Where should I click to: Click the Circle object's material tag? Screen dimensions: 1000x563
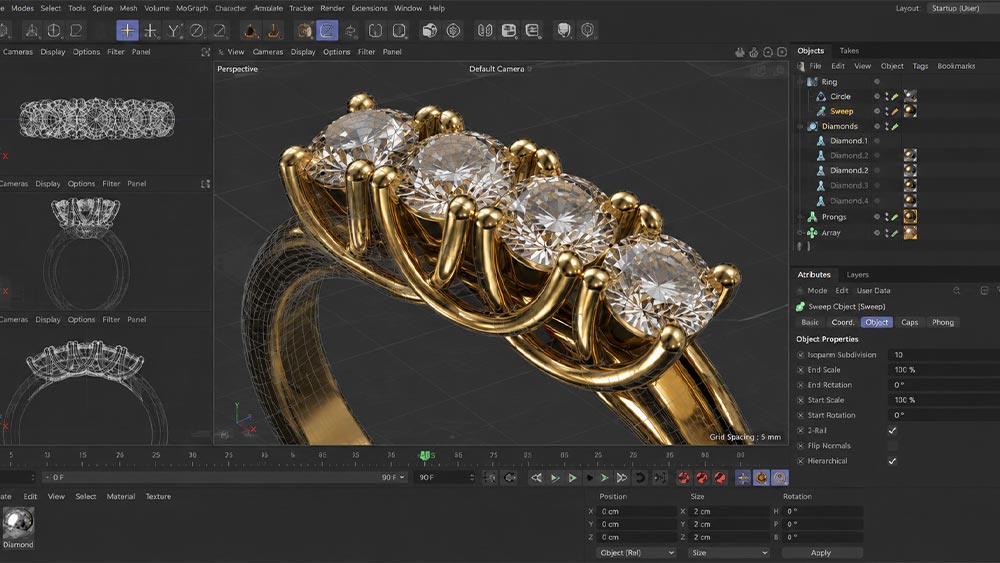point(910,96)
